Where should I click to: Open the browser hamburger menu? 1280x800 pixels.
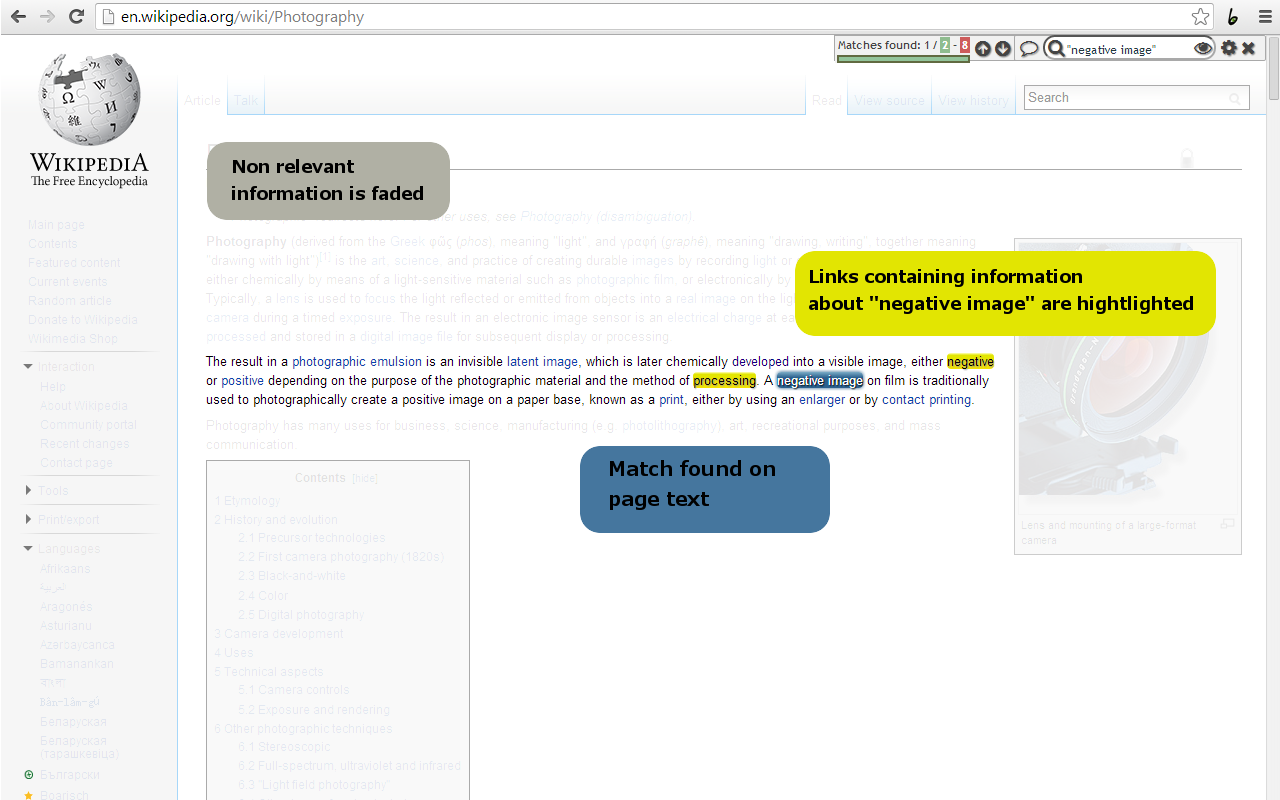(x=1265, y=17)
